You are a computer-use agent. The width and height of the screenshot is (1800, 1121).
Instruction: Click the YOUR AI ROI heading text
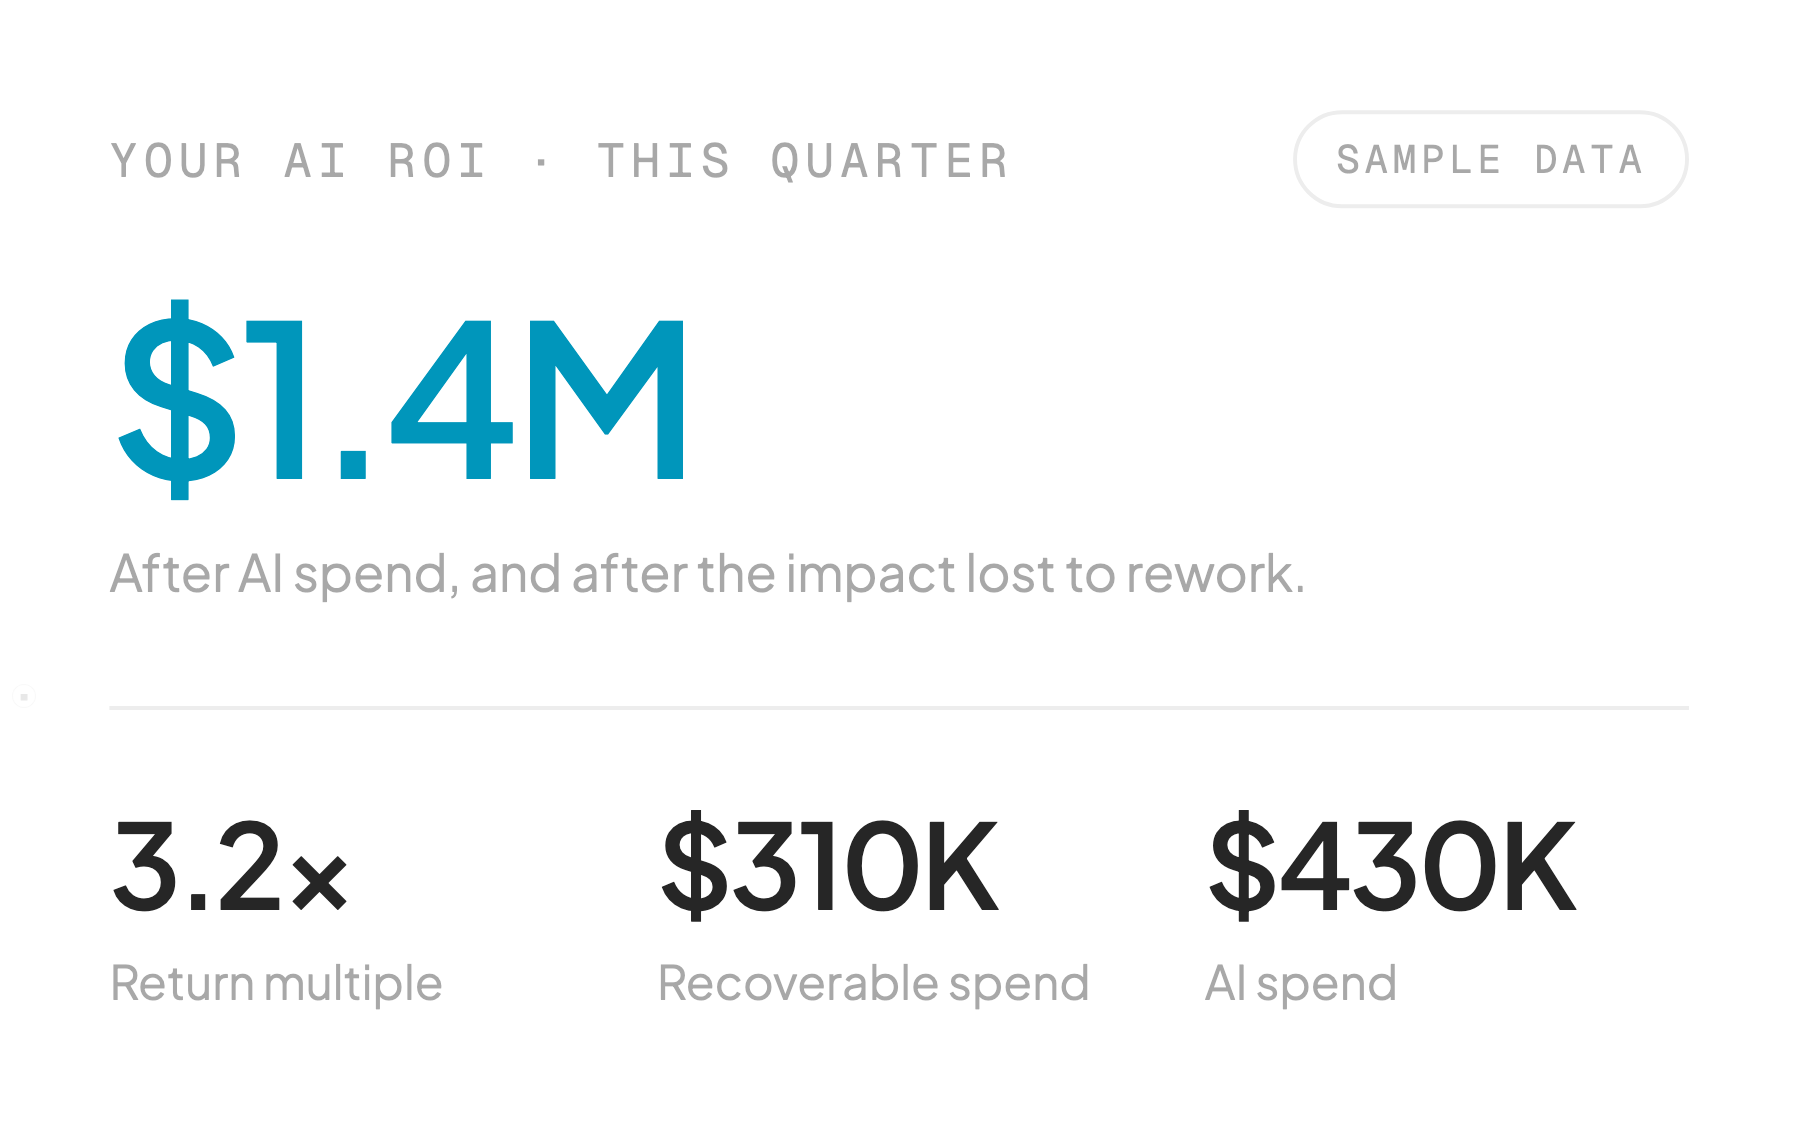click(x=299, y=162)
